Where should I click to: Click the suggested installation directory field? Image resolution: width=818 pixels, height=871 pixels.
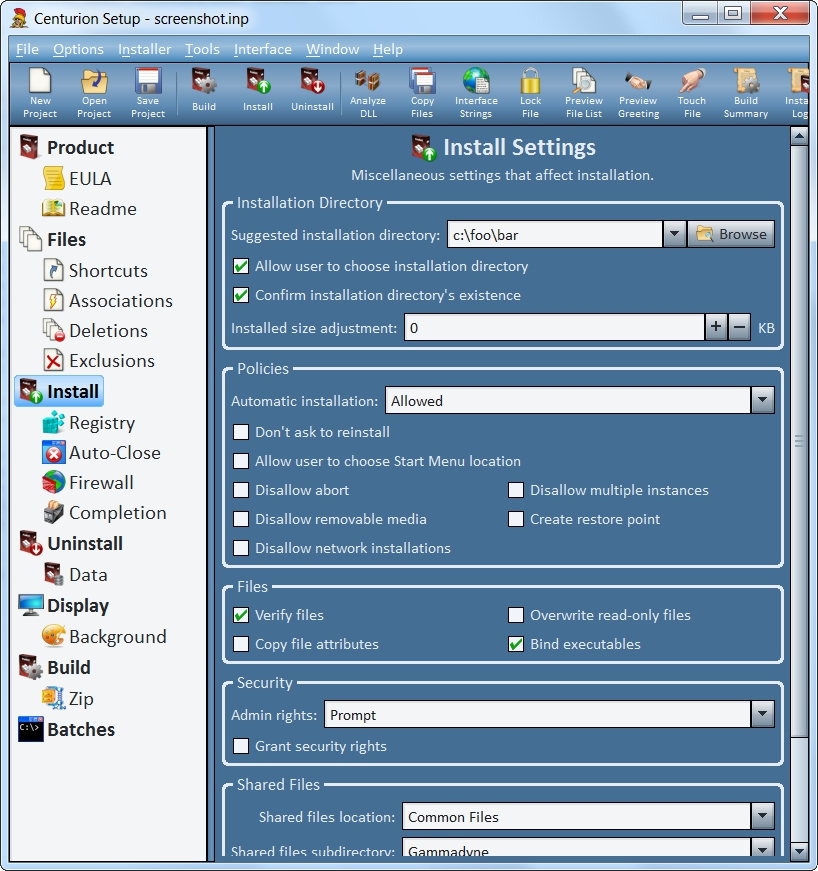[555, 234]
